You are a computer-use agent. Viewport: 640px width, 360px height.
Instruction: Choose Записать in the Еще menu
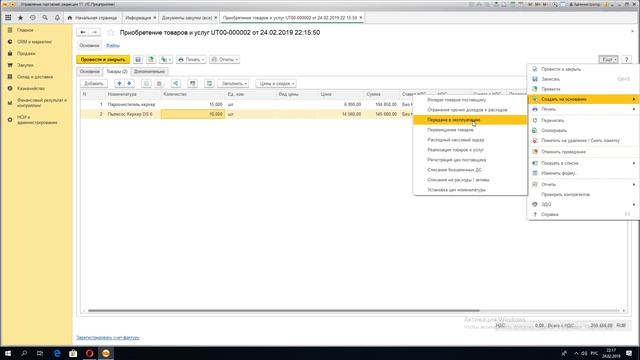pos(583,79)
